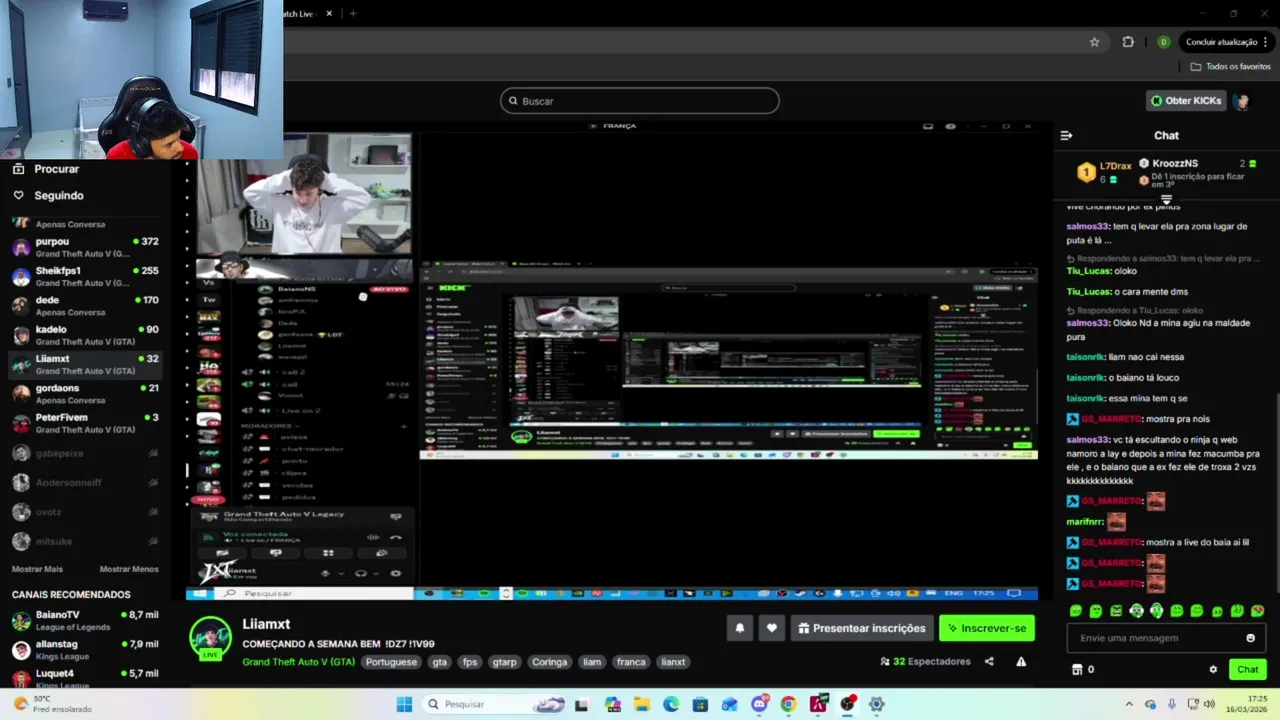The width and height of the screenshot is (1280, 720).
Task: Select the Portuguese tag
Action: click(x=391, y=662)
